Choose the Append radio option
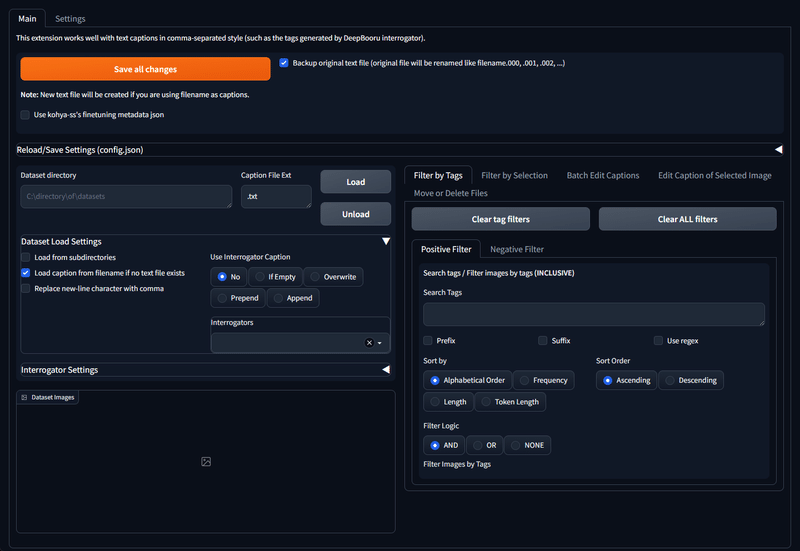 [x=293, y=298]
